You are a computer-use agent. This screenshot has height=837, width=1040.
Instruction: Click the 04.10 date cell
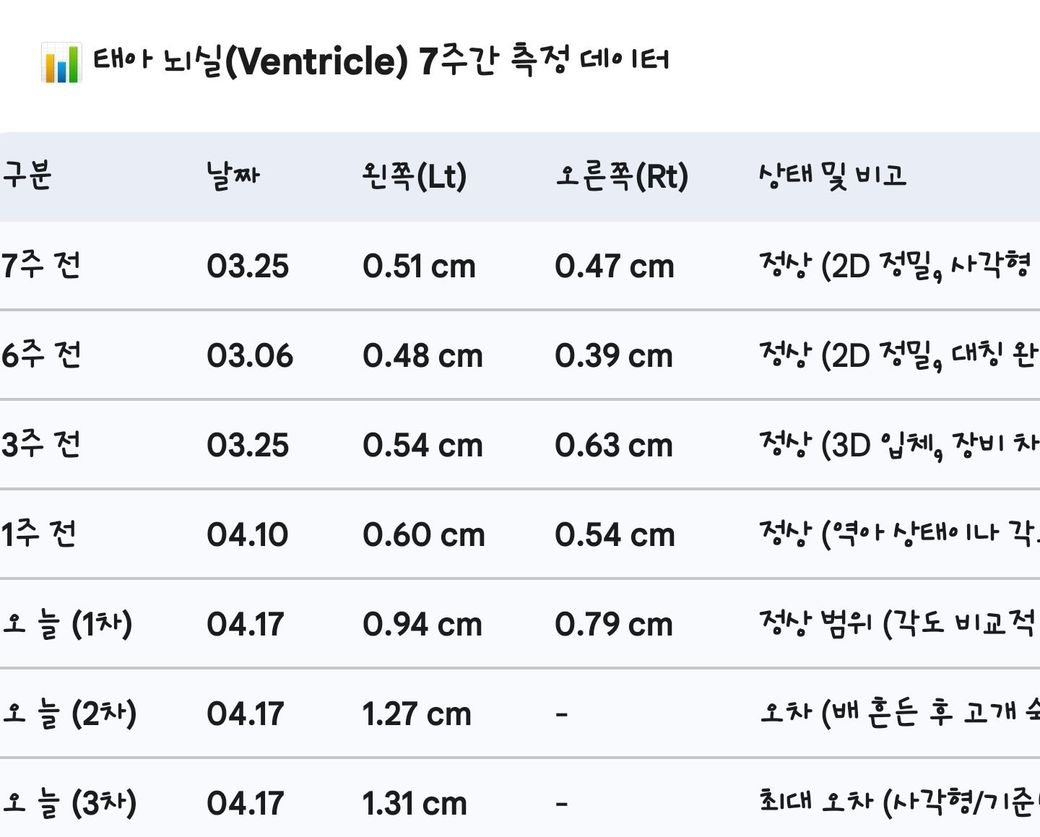(x=248, y=535)
